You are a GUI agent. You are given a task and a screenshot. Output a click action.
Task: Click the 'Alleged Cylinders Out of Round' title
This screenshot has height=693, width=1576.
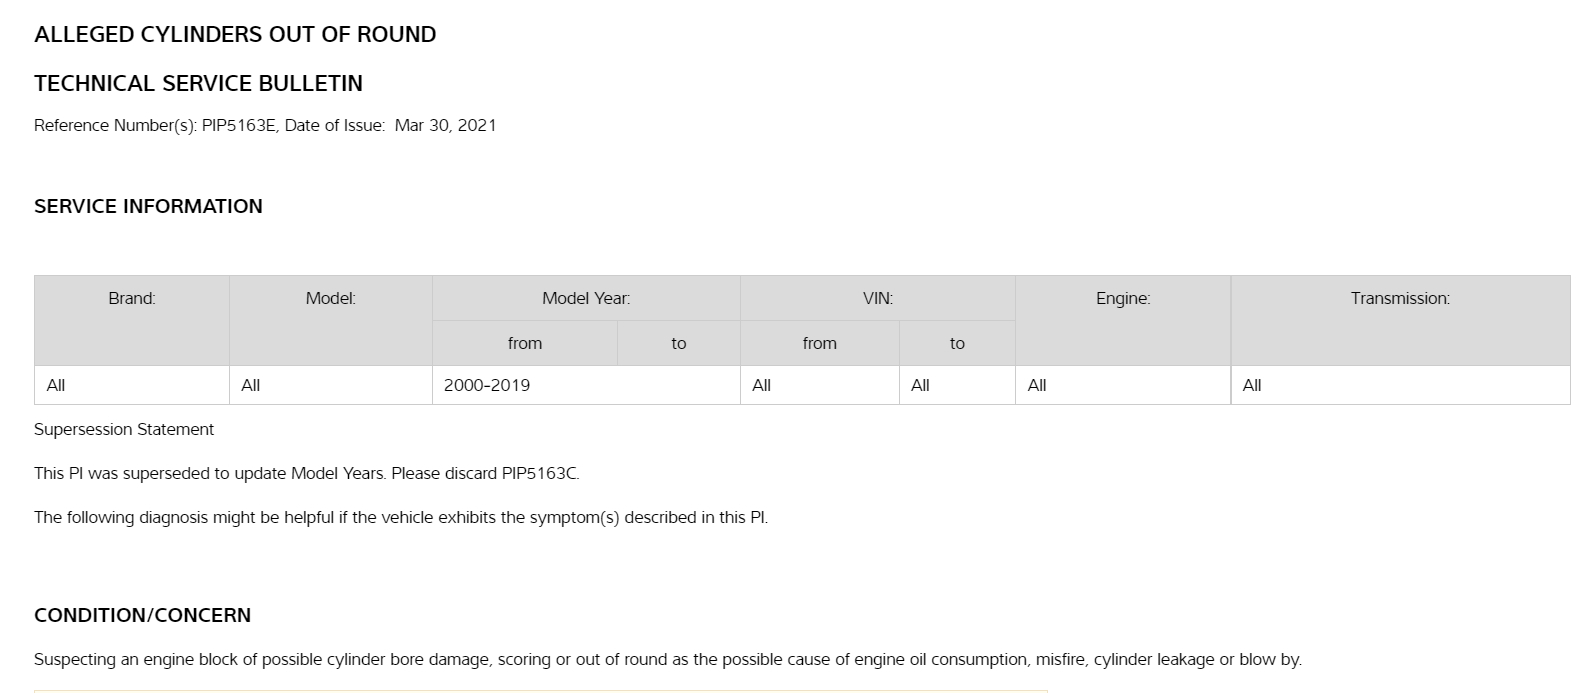[x=235, y=35]
